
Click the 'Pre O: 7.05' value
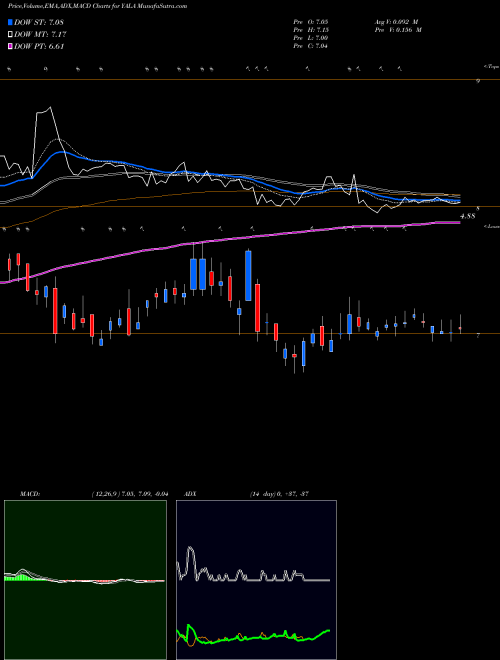[311, 22]
